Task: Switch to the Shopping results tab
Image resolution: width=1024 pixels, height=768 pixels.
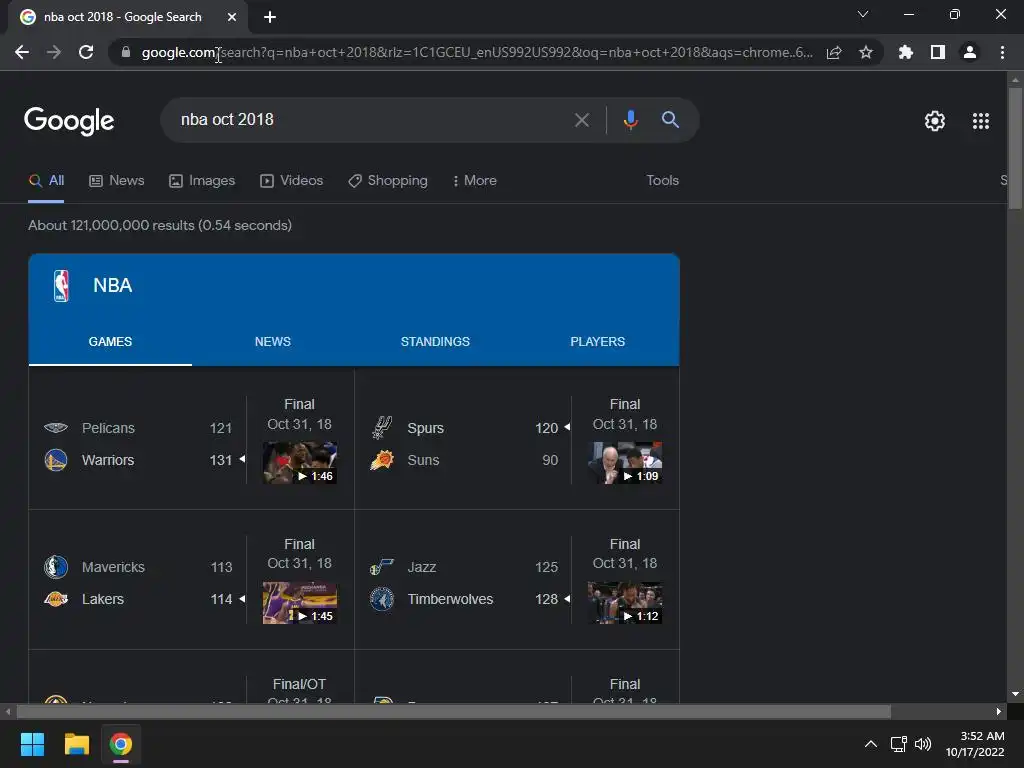Action: click(388, 180)
